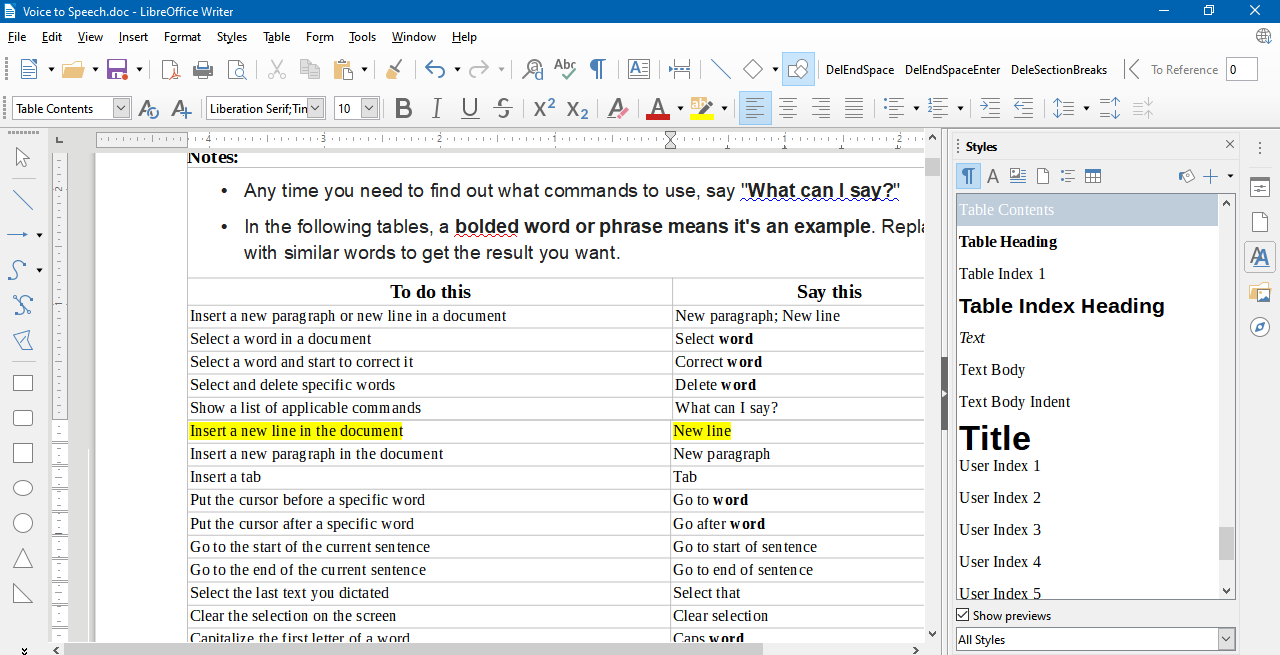Open the All Styles filter dropdown
1280x655 pixels.
point(1224,639)
